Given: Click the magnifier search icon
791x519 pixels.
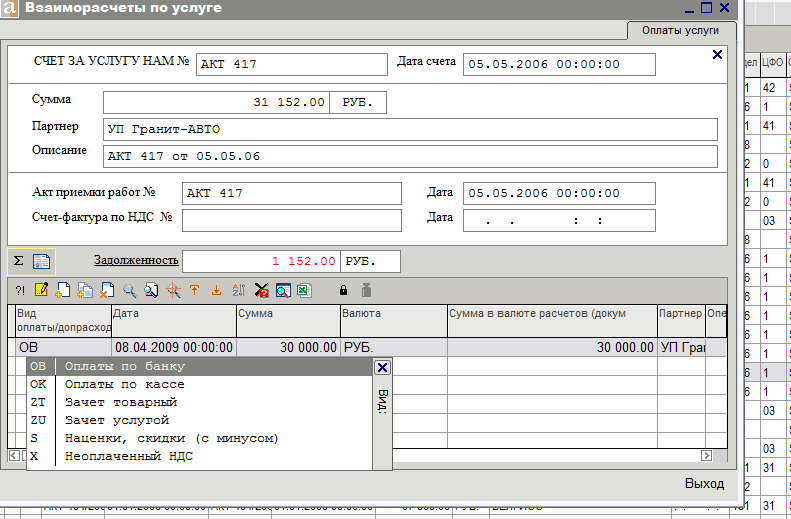Looking at the screenshot, I should [x=130, y=290].
